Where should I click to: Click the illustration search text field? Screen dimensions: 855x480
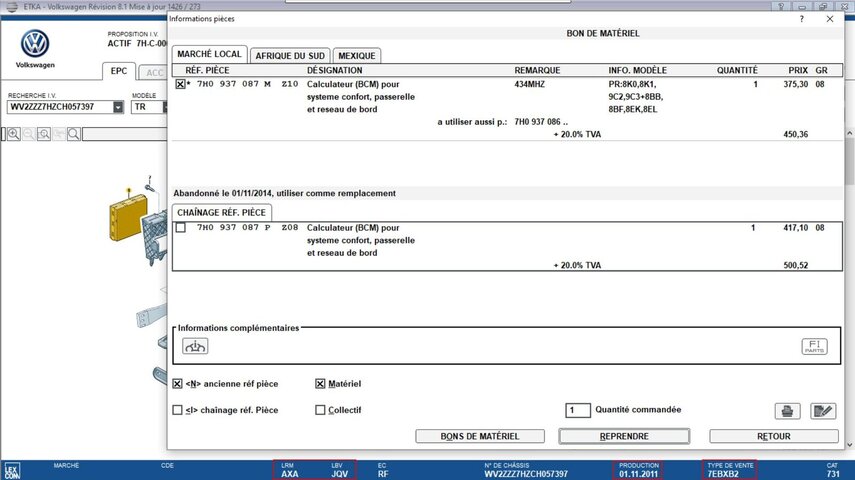(x=124, y=134)
